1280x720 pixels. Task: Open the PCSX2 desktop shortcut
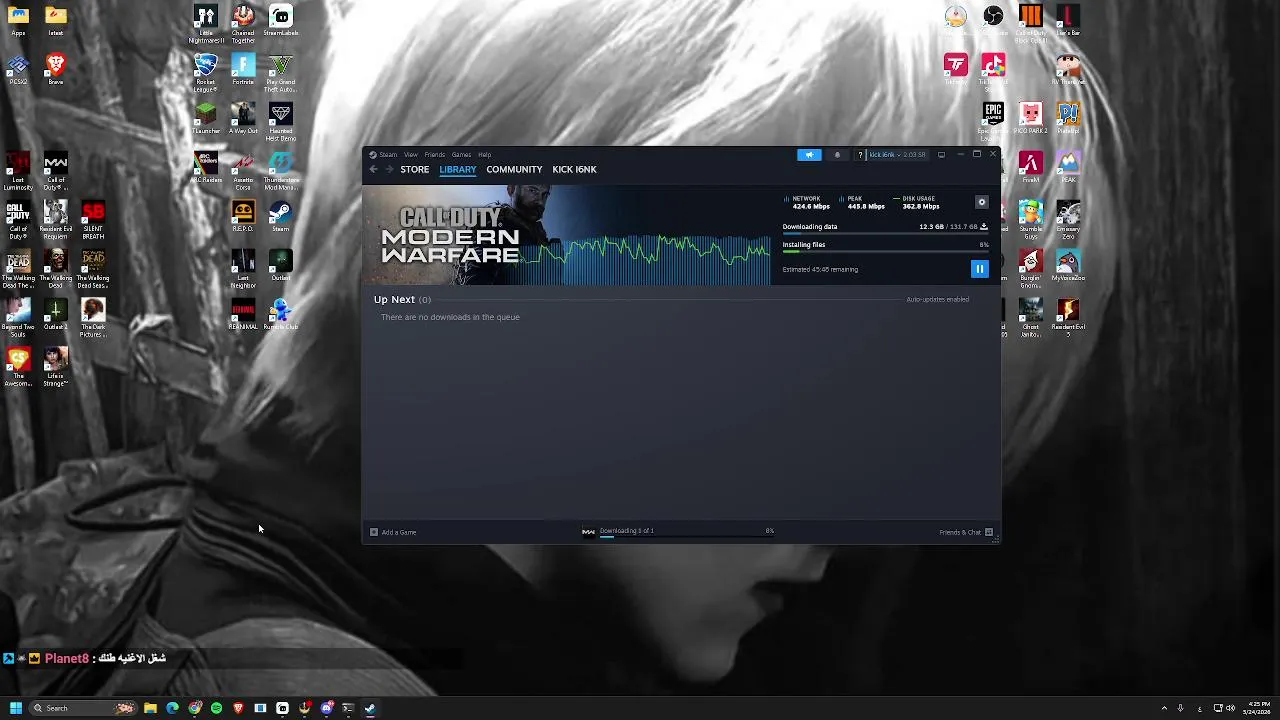(x=18, y=70)
